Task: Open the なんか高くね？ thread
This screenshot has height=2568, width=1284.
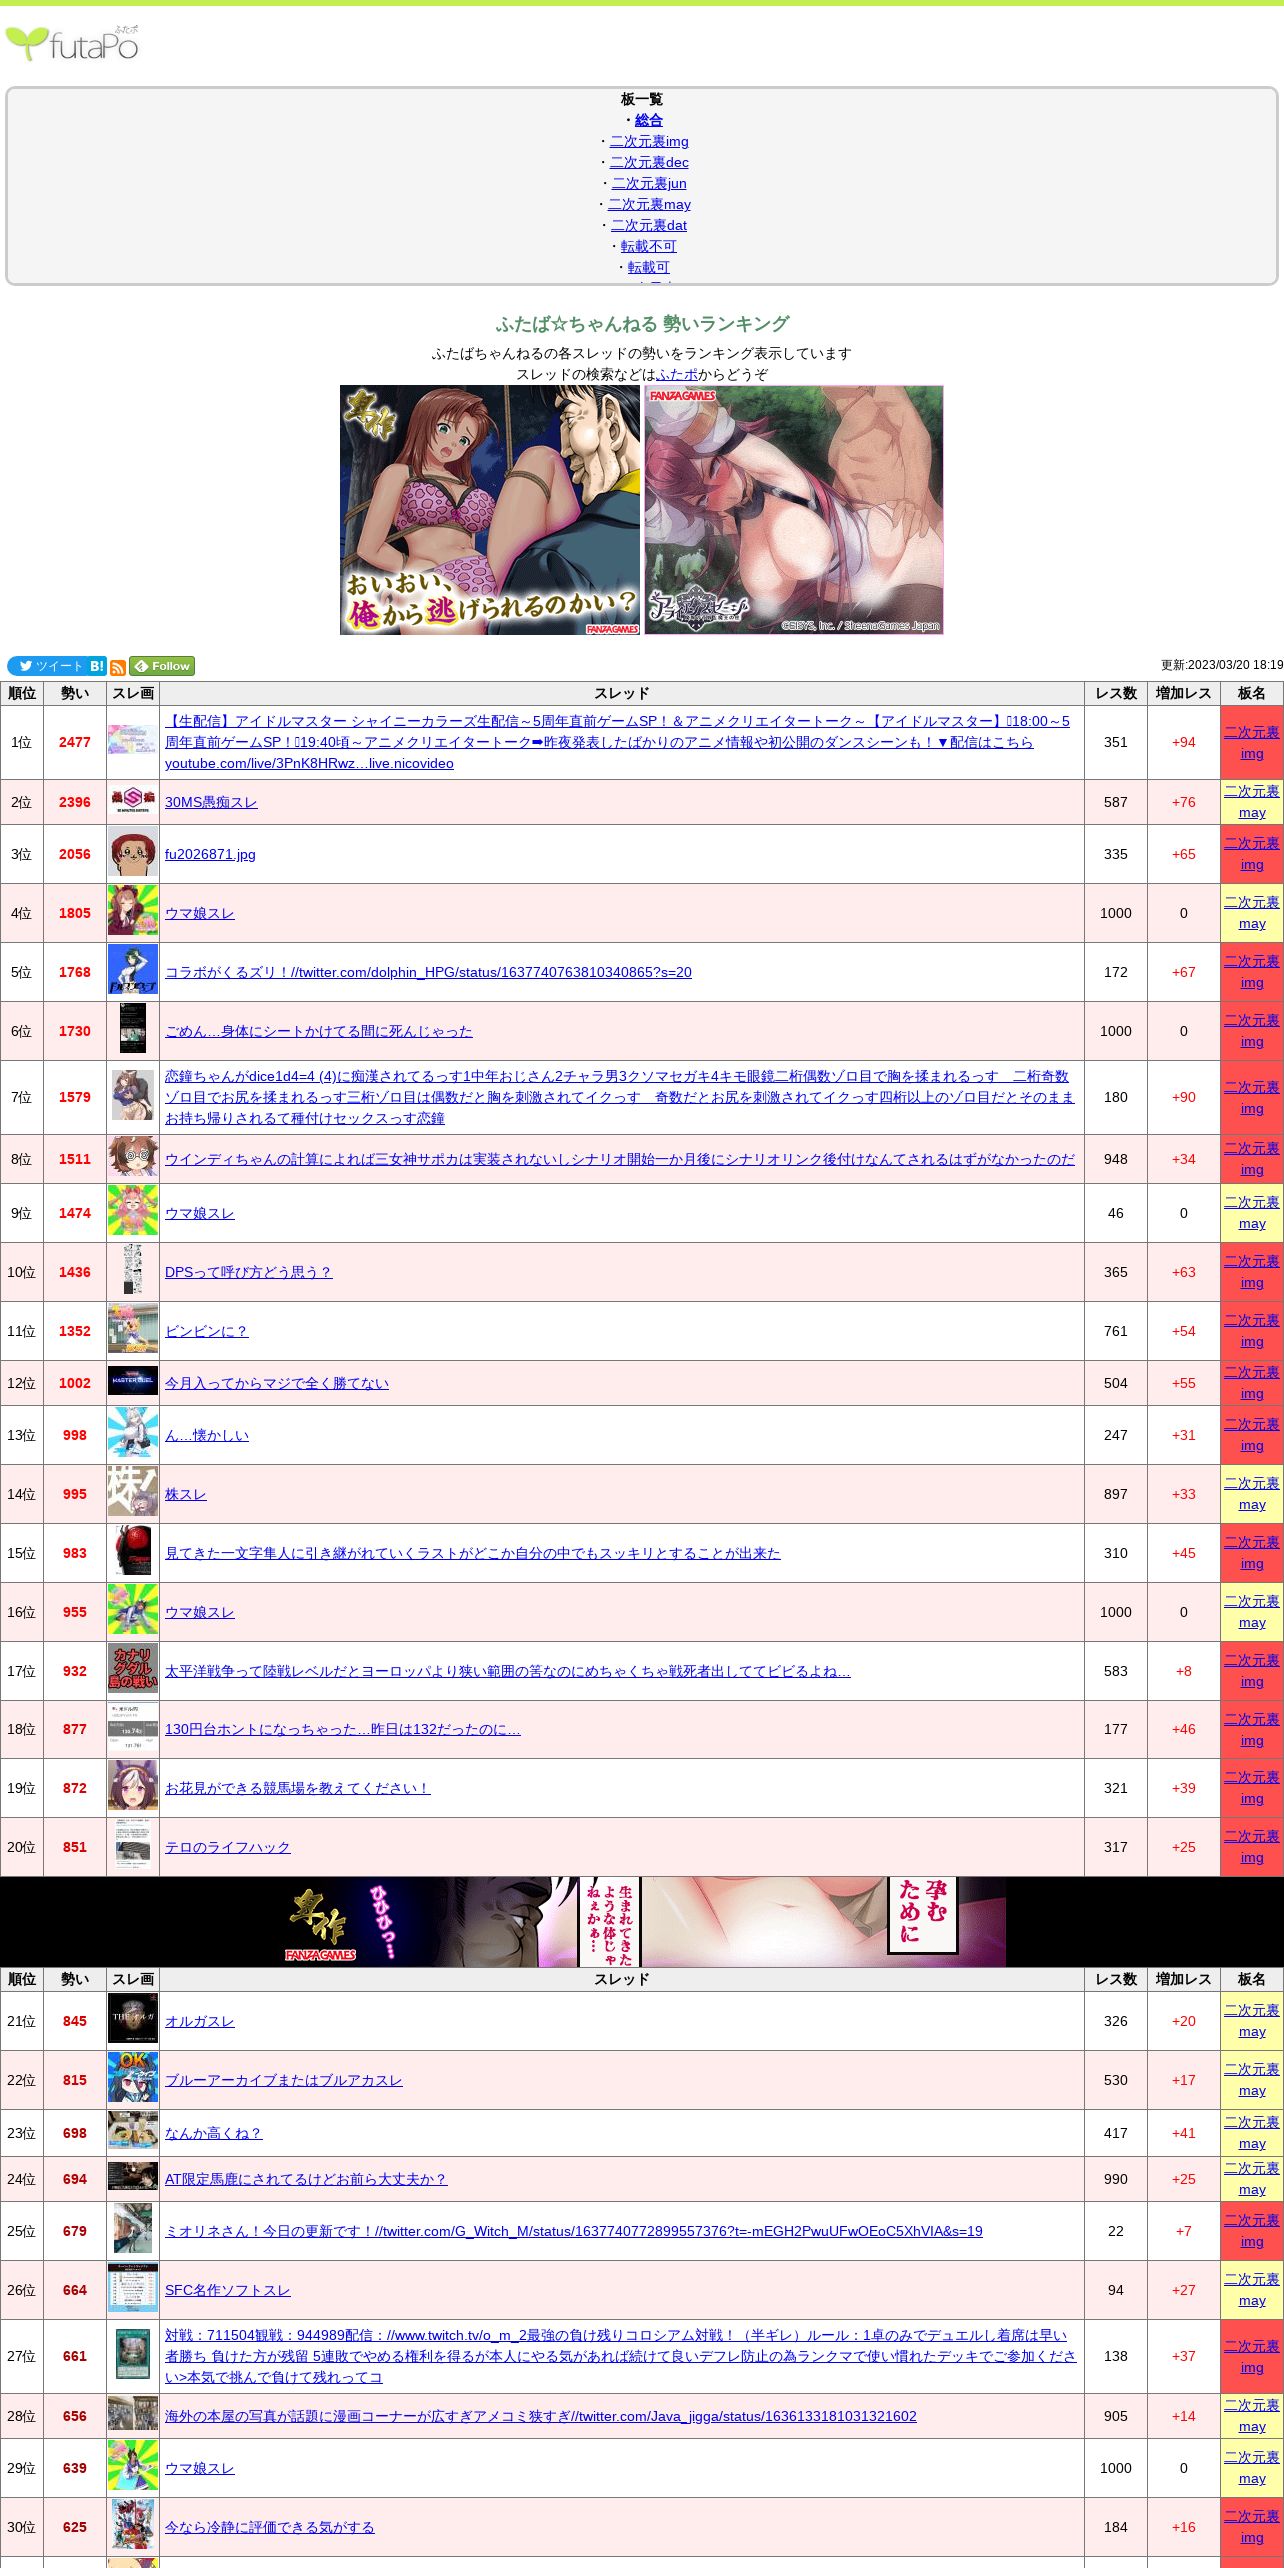Action: [214, 2133]
